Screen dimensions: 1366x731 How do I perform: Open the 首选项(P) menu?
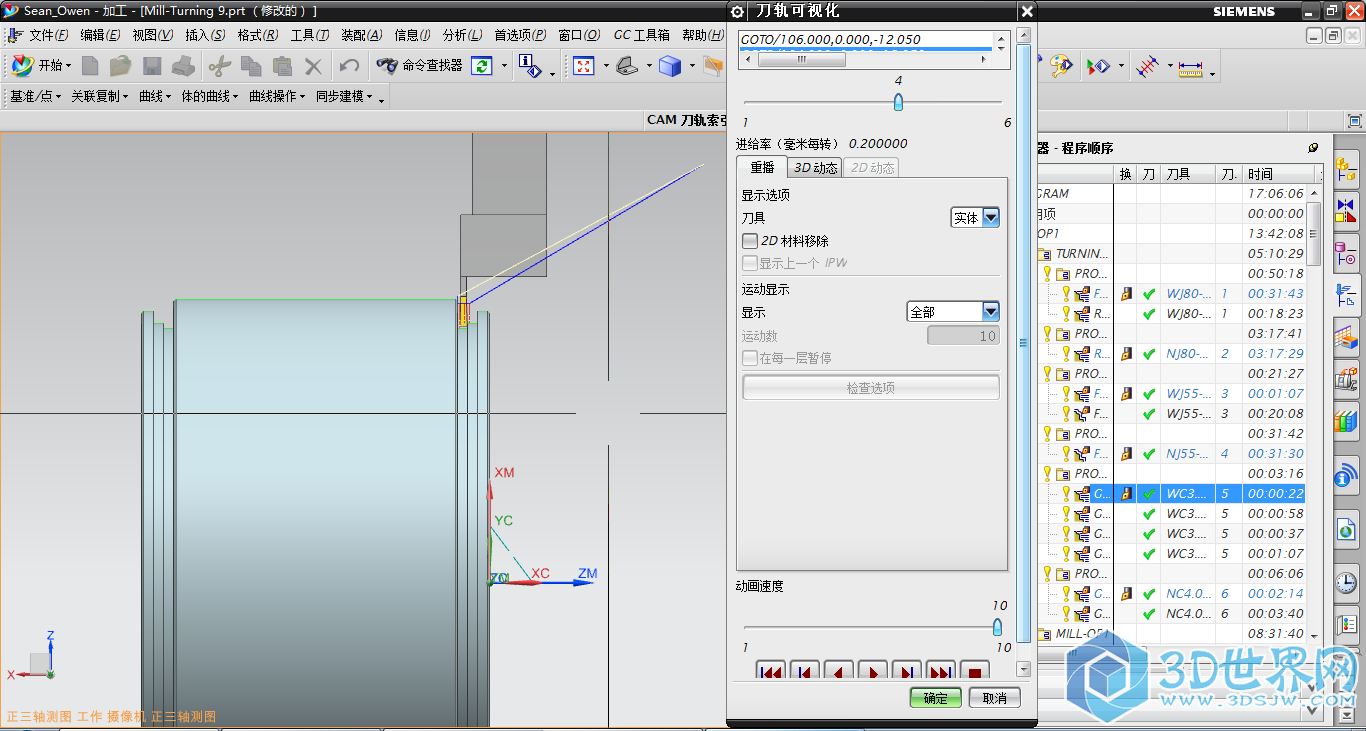pyautogui.click(x=520, y=35)
